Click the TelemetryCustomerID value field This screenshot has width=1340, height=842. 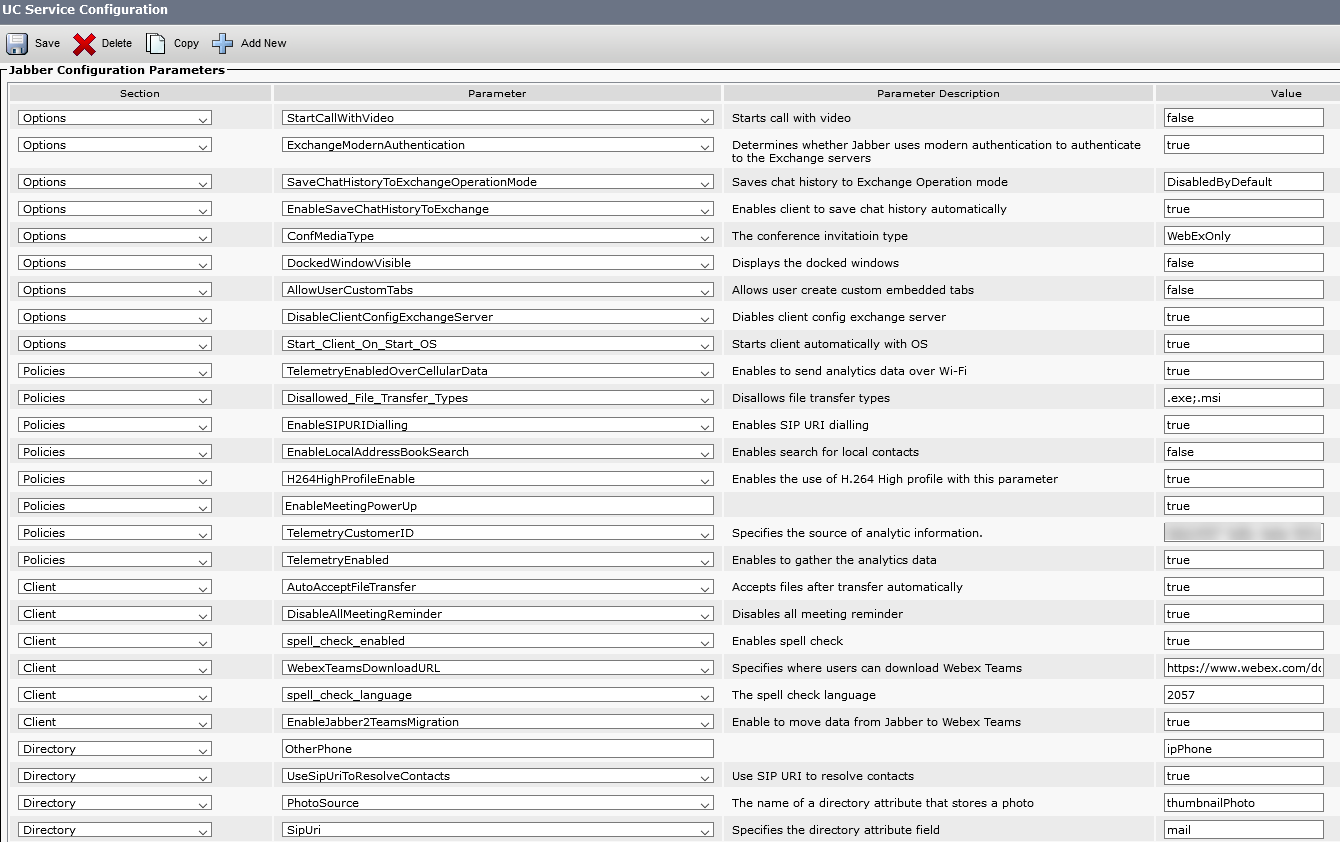[1242, 532]
